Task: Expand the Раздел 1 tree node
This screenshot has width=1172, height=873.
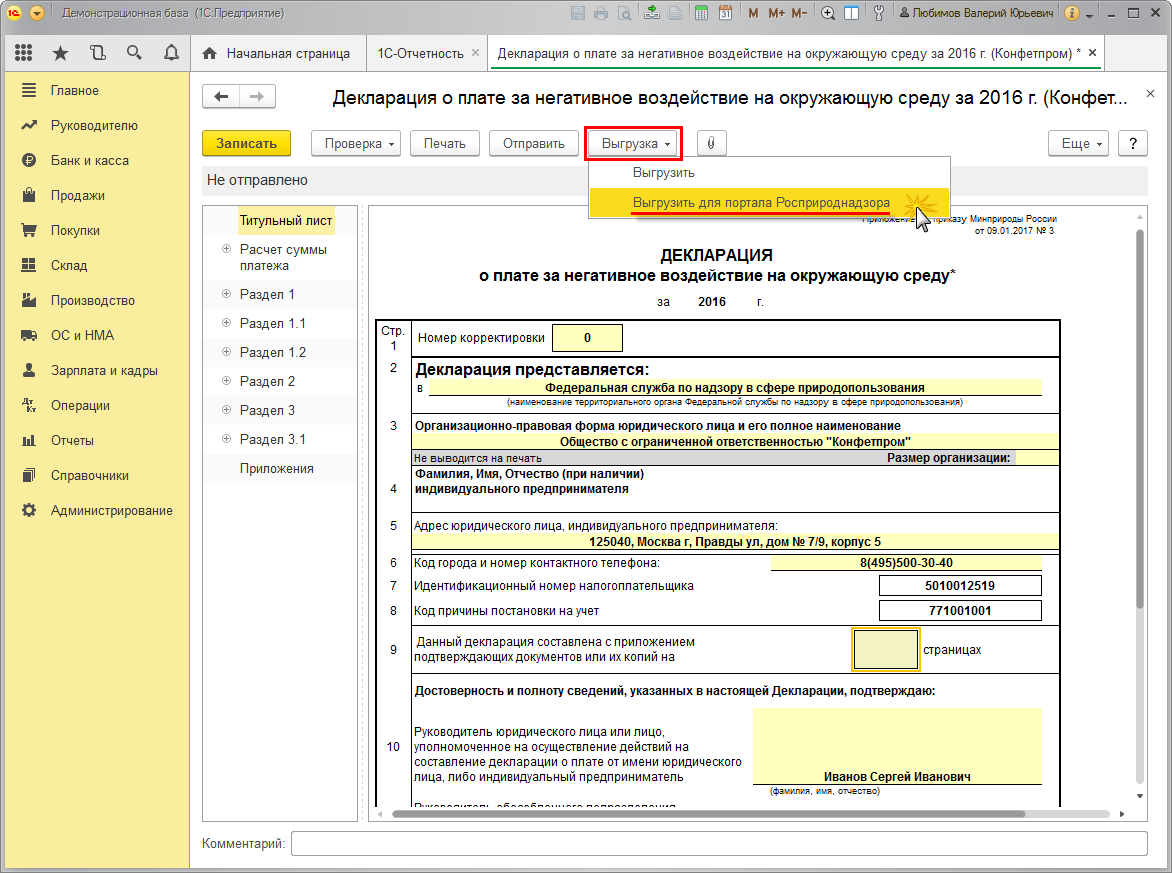Action: (227, 295)
